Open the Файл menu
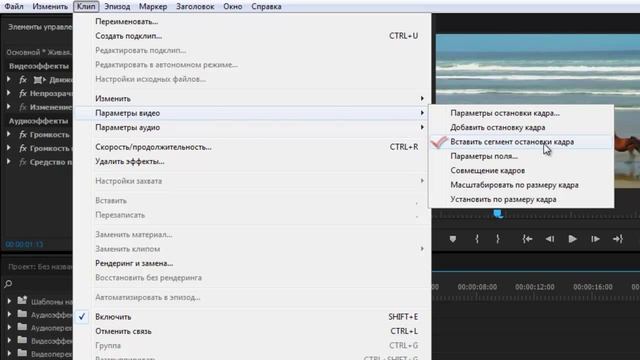Screen dimensions: 640x360 pos(14,7)
